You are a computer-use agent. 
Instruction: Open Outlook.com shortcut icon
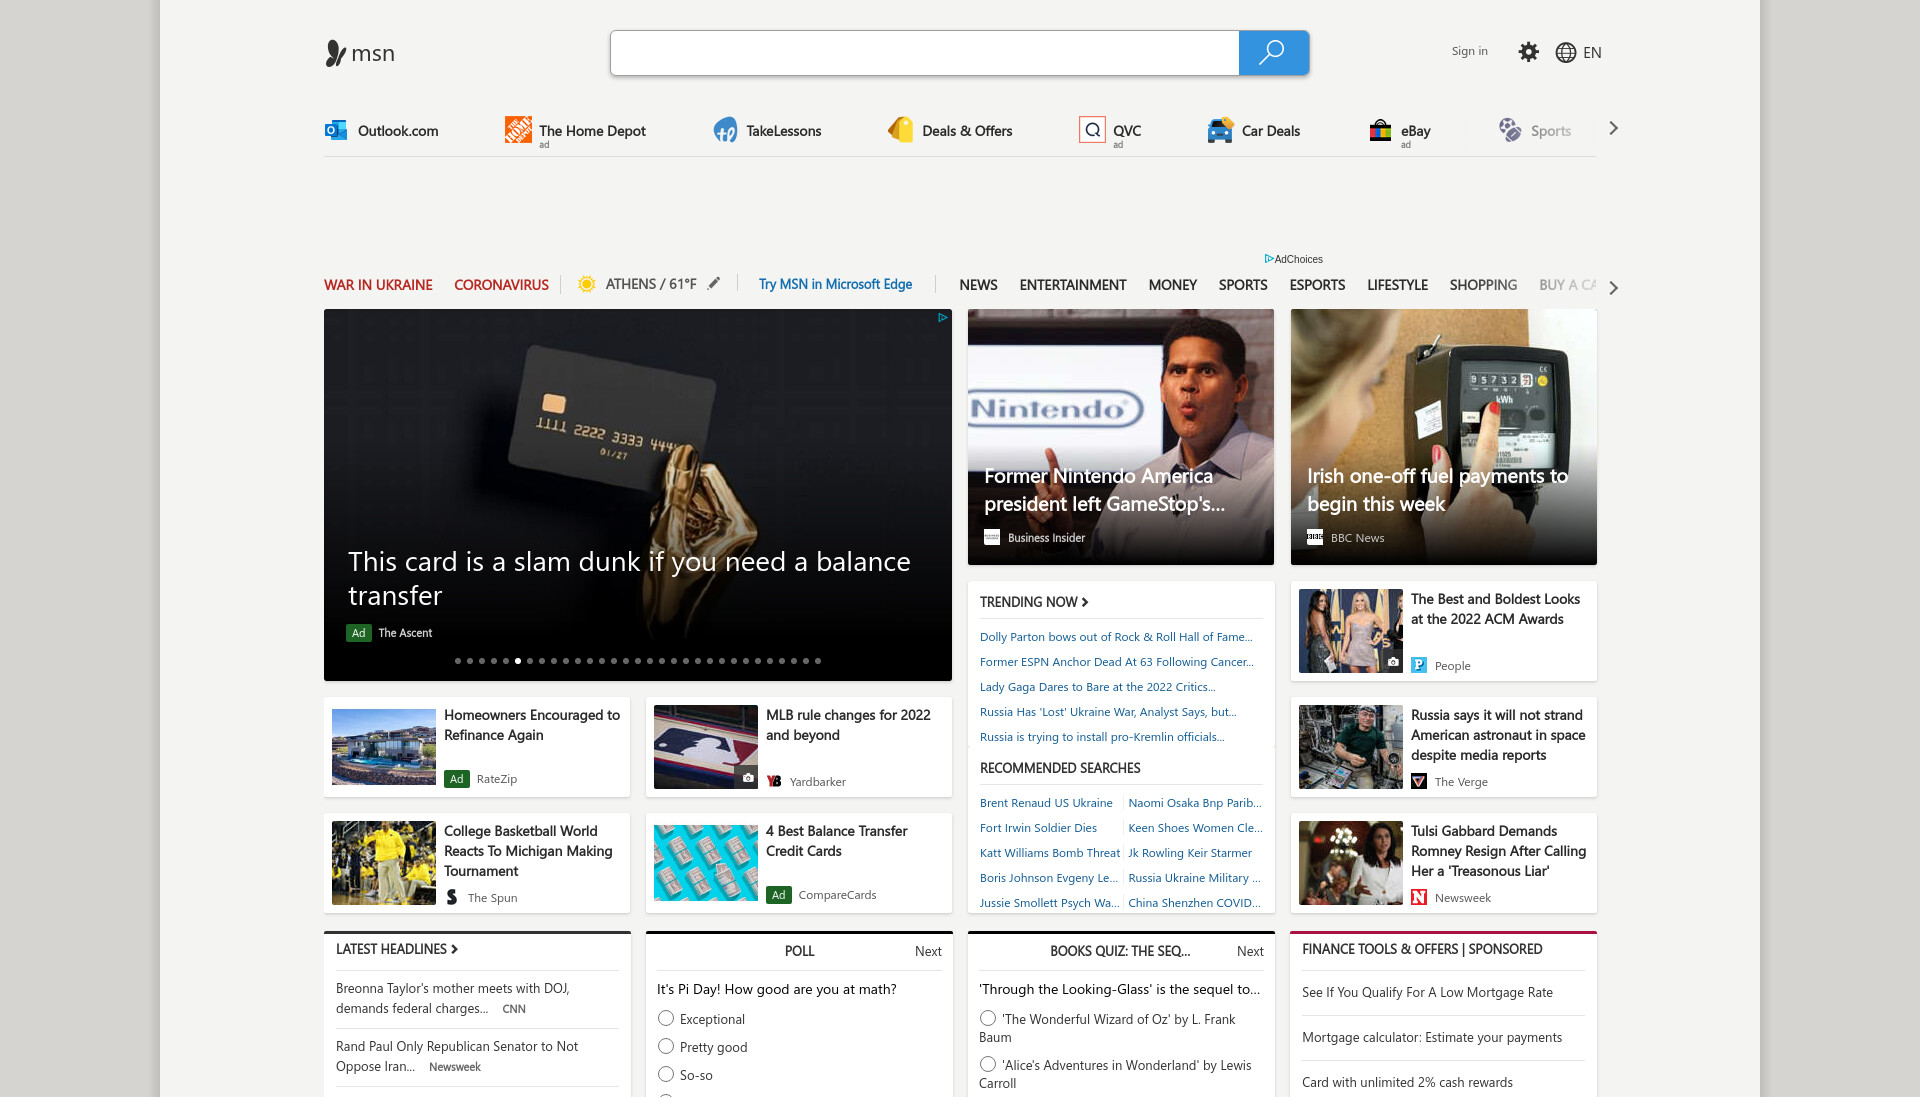(336, 130)
